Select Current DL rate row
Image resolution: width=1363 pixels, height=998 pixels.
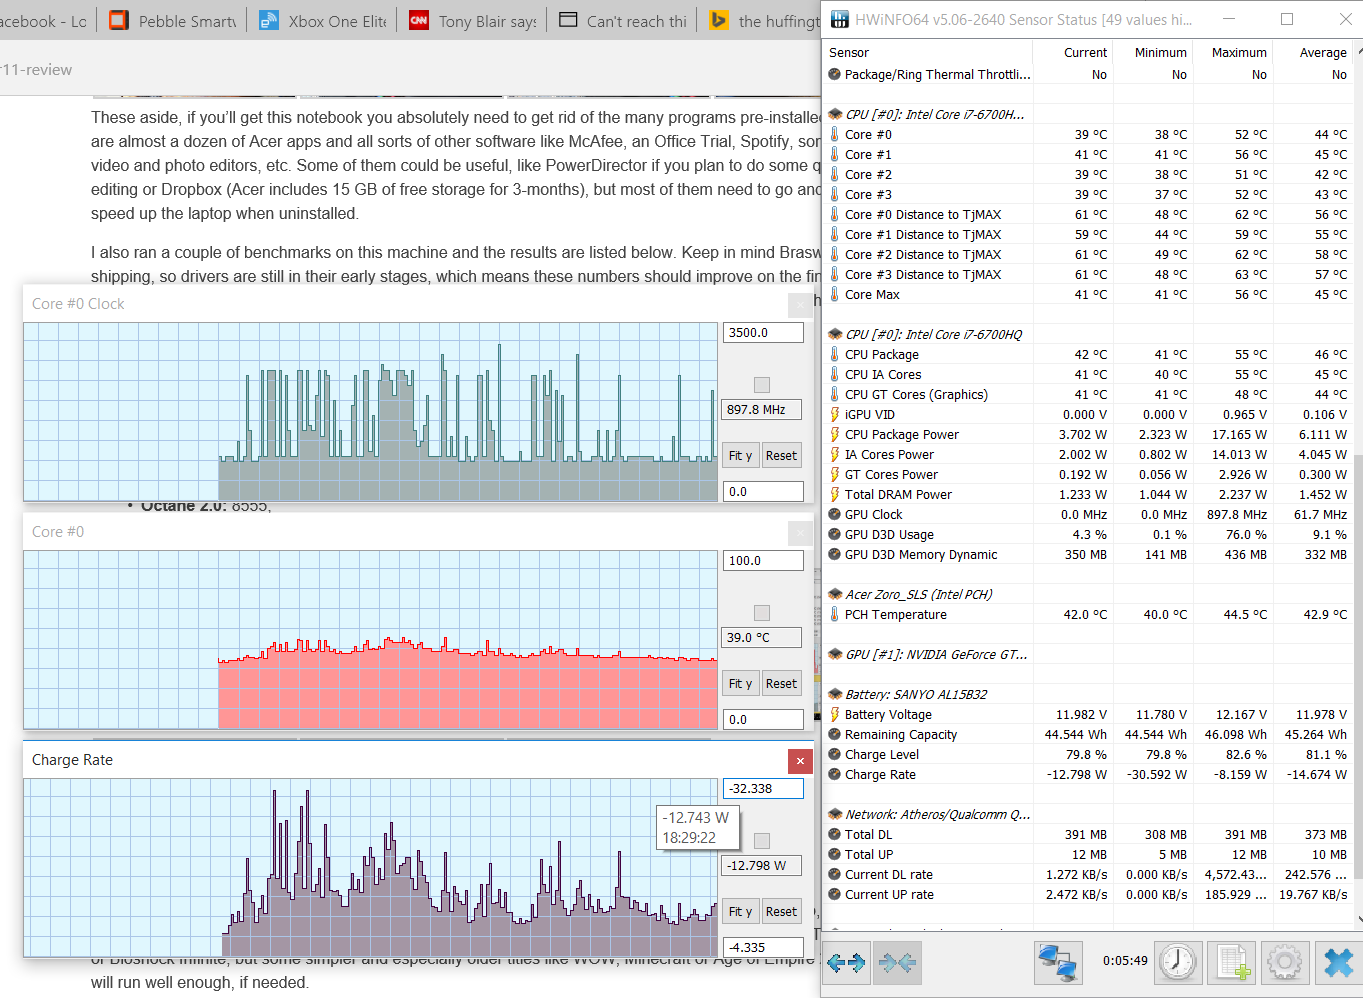click(1088, 874)
